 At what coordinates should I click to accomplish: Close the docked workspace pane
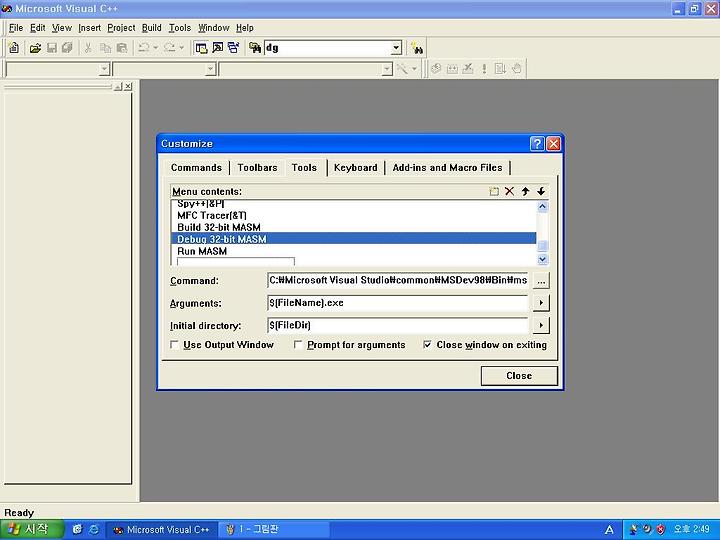pyautogui.click(x=128, y=86)
